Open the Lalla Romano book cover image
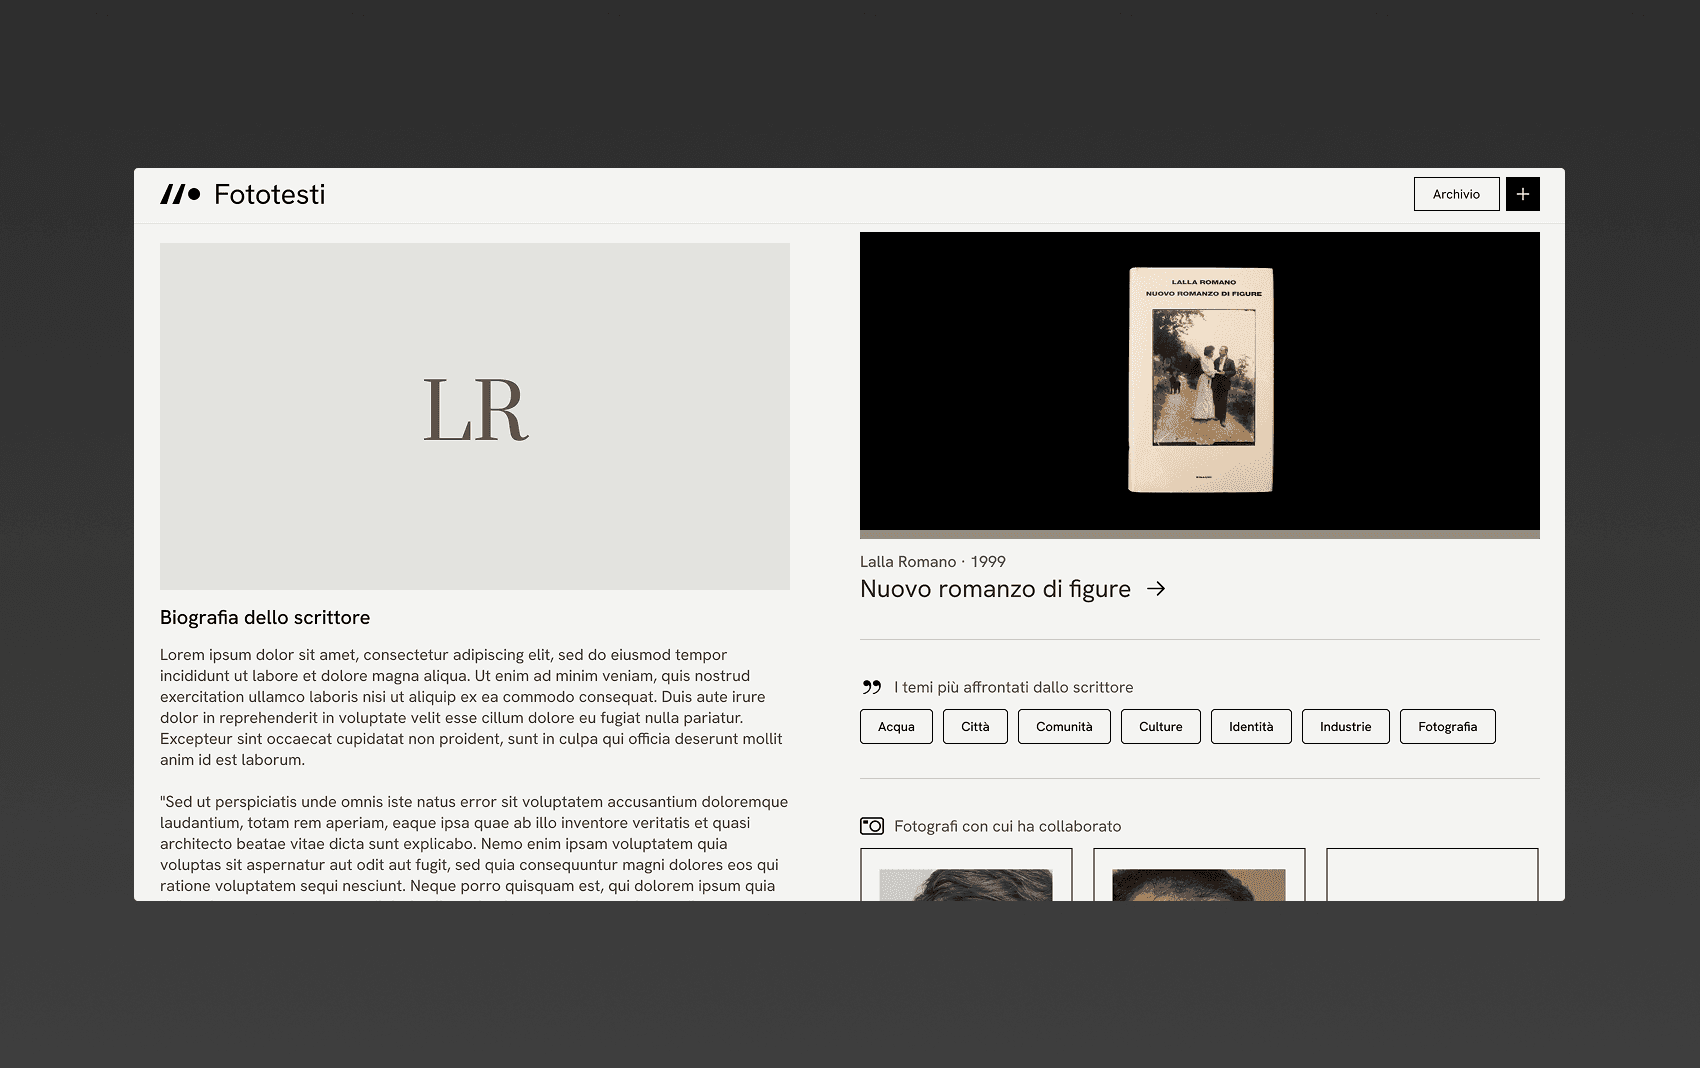 [1200, 381]
